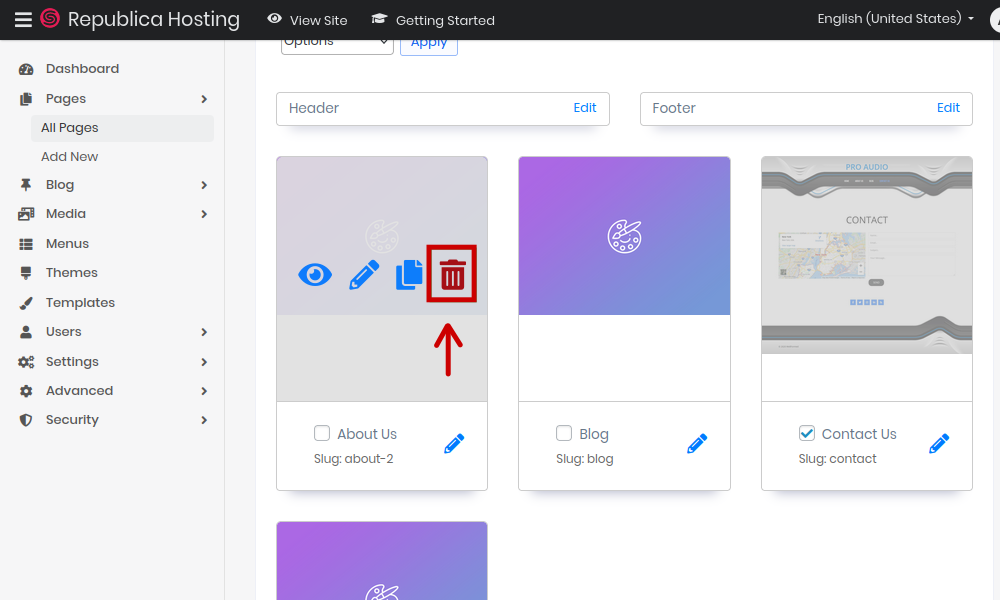Click the eye preview icon on About Us
This screenshot has height=600, width=1000.
coord(315,274)
